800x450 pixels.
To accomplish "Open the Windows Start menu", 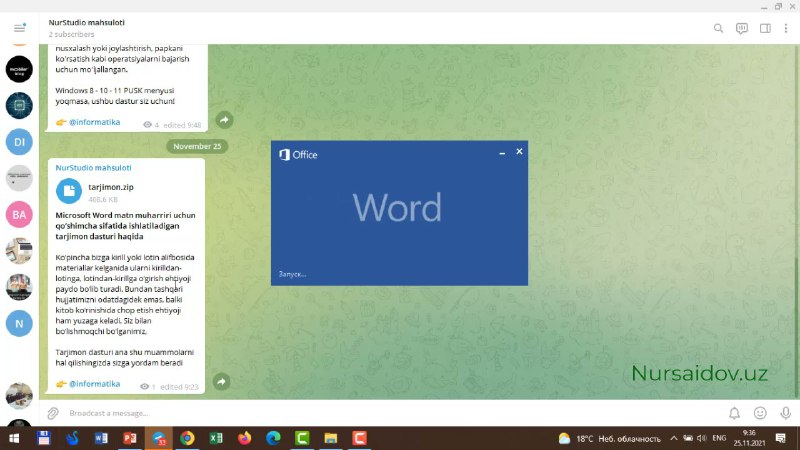I will 14,438.
